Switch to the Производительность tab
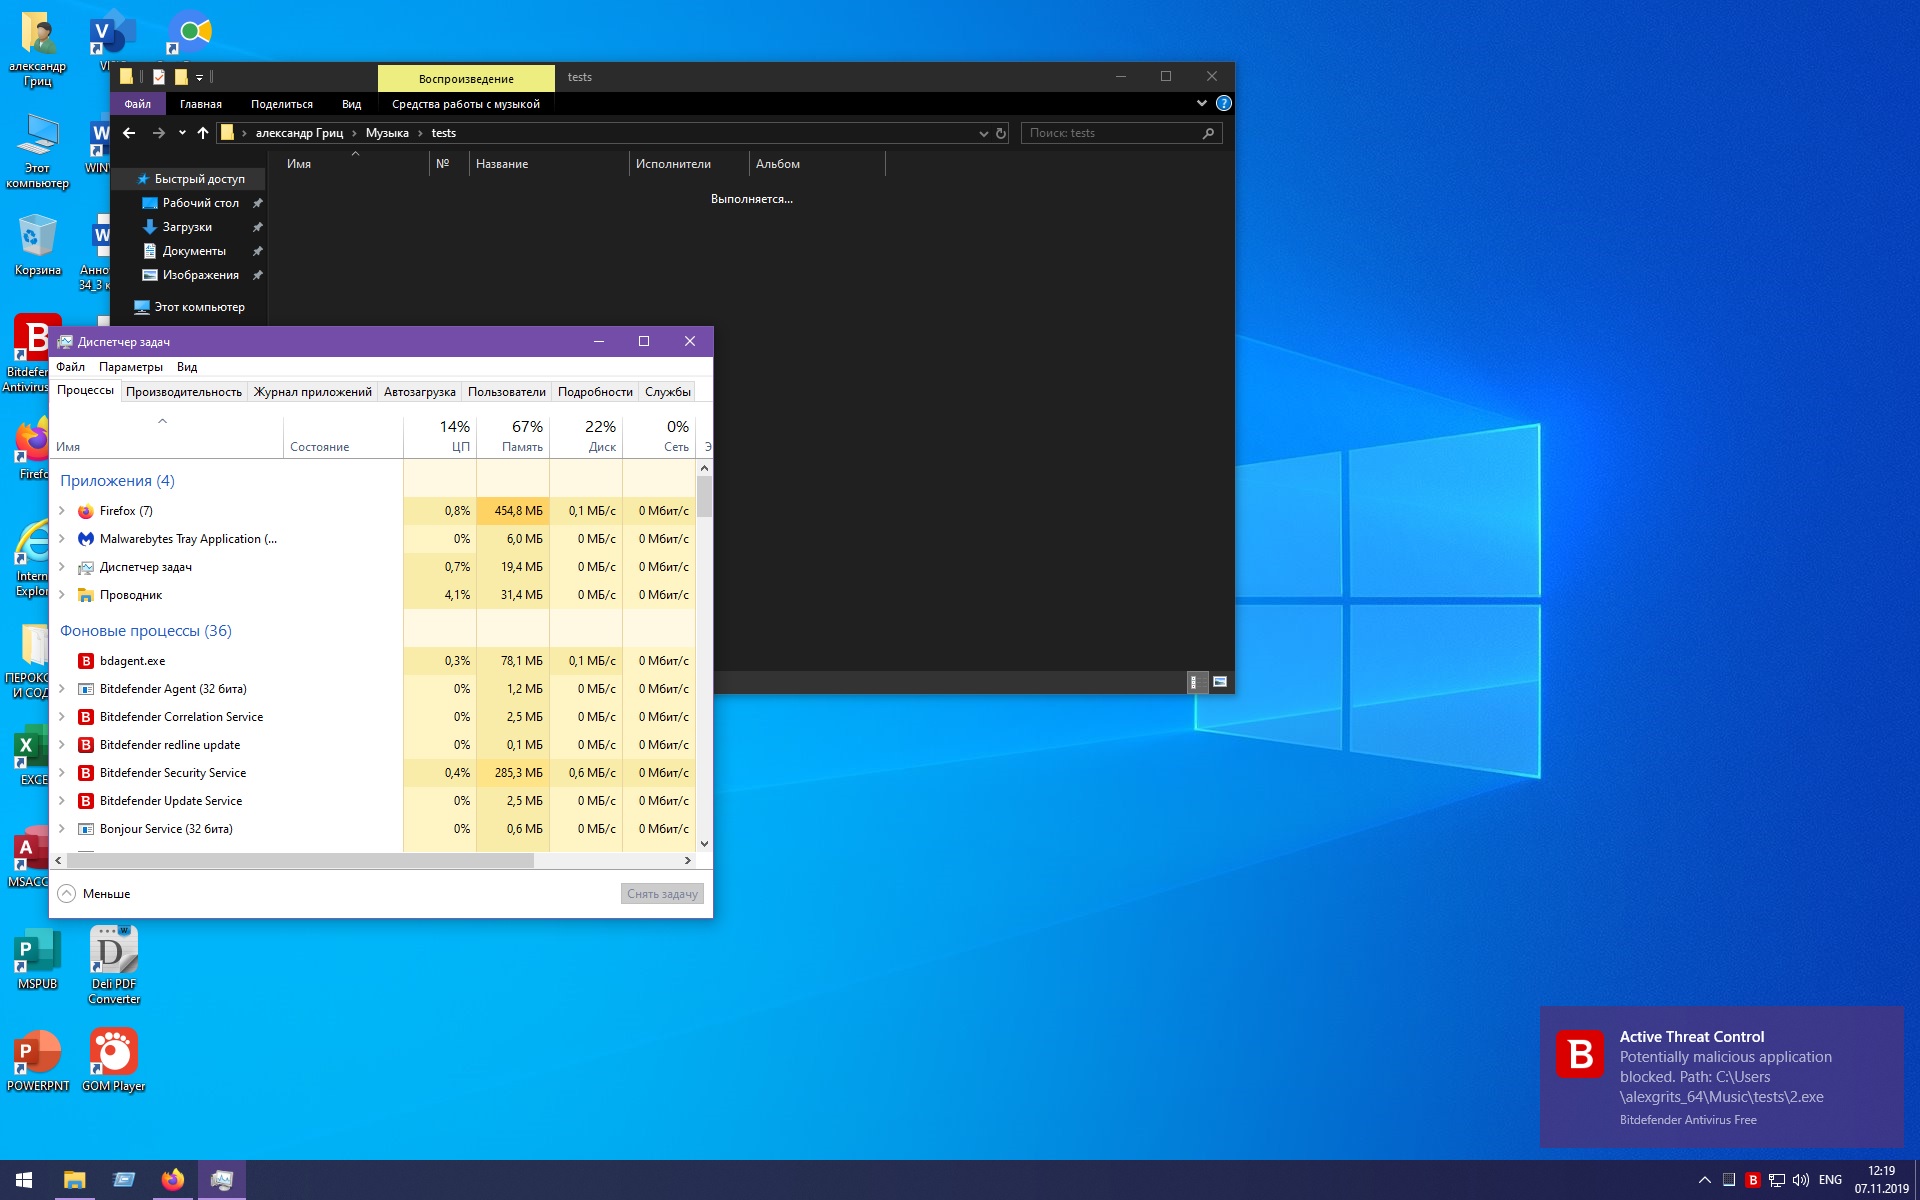This screenshot has width=1920, height=1200. 184,392
